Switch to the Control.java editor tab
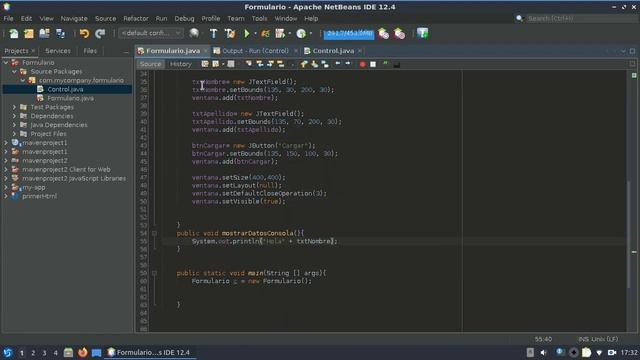This screenshot has width=640, height=360. 333,51
